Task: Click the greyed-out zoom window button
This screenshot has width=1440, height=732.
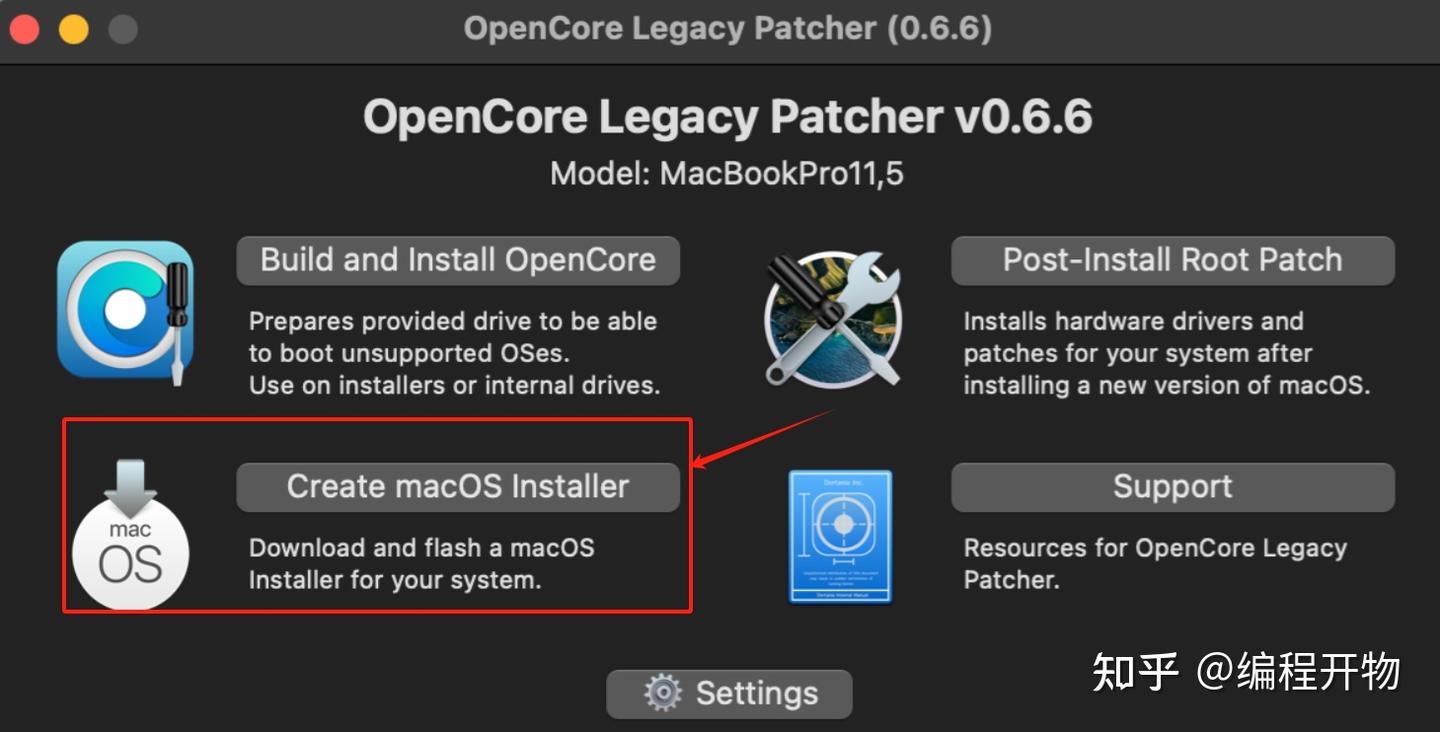Action: click(x=123, y=29)
